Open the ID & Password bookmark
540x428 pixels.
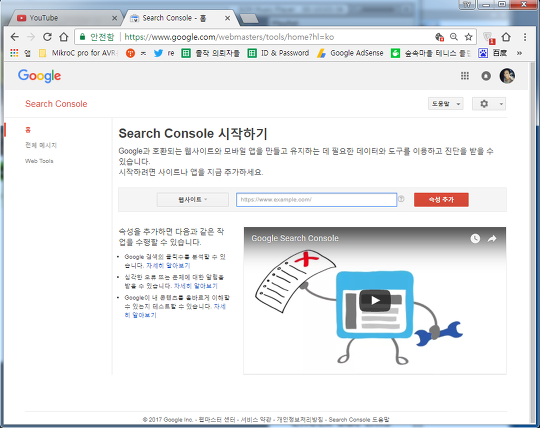[x=279, y=53]
